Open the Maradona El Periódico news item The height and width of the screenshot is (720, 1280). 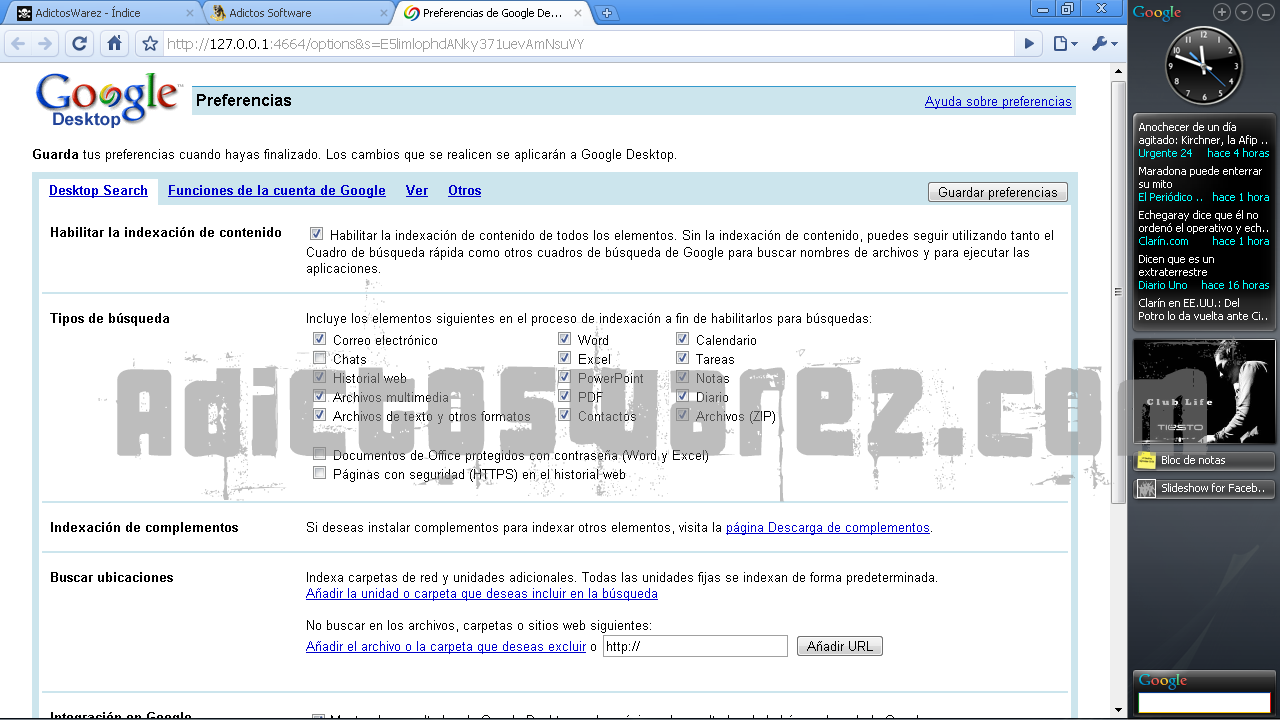point(1204,184)
